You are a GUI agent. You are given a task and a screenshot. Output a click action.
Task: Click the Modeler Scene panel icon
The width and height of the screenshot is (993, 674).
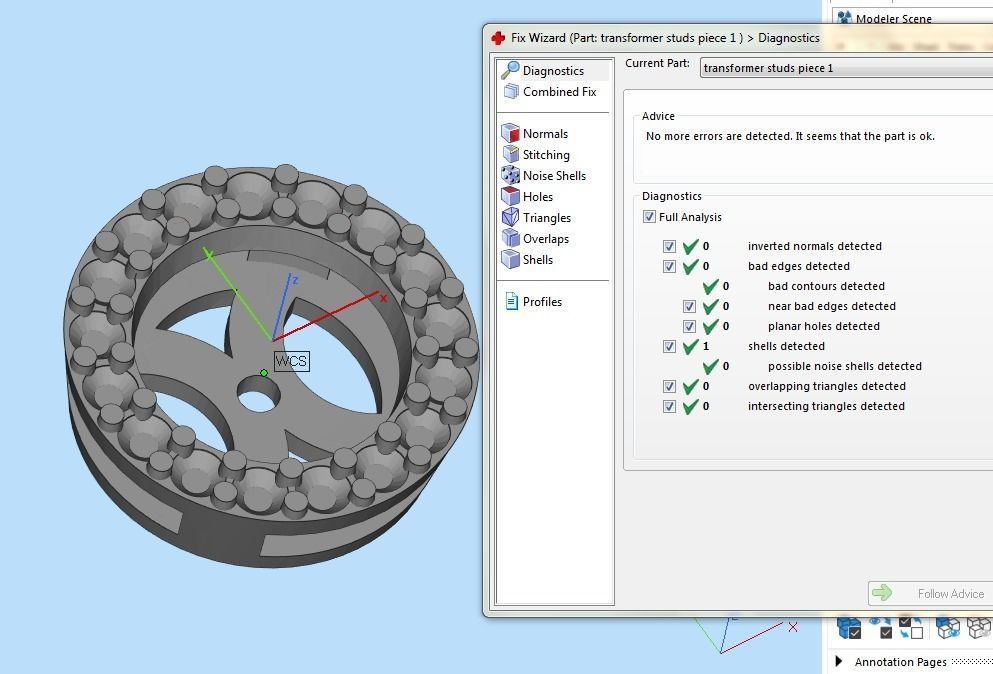pyautogui.click(x=844, y=18)
